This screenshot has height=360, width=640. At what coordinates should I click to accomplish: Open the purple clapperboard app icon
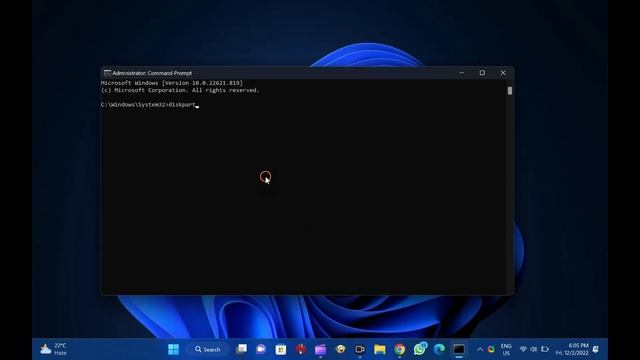[x=320, y=349]
